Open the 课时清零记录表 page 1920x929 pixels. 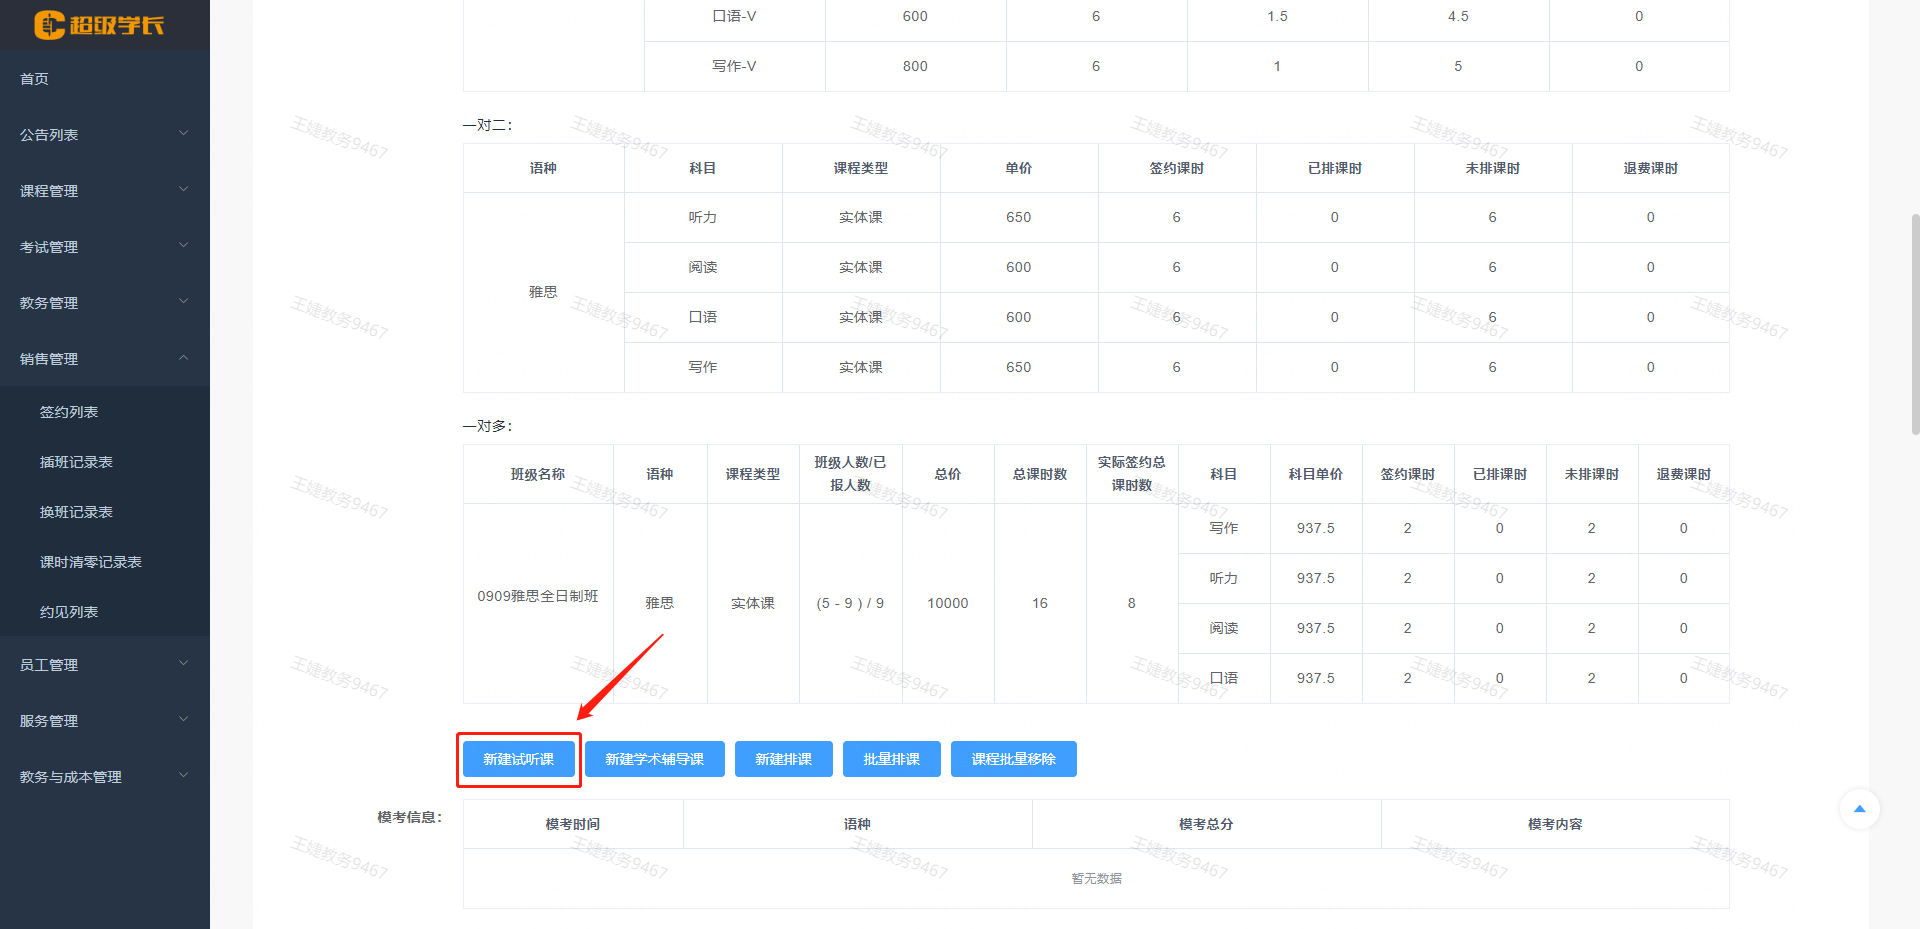[91, 561]
